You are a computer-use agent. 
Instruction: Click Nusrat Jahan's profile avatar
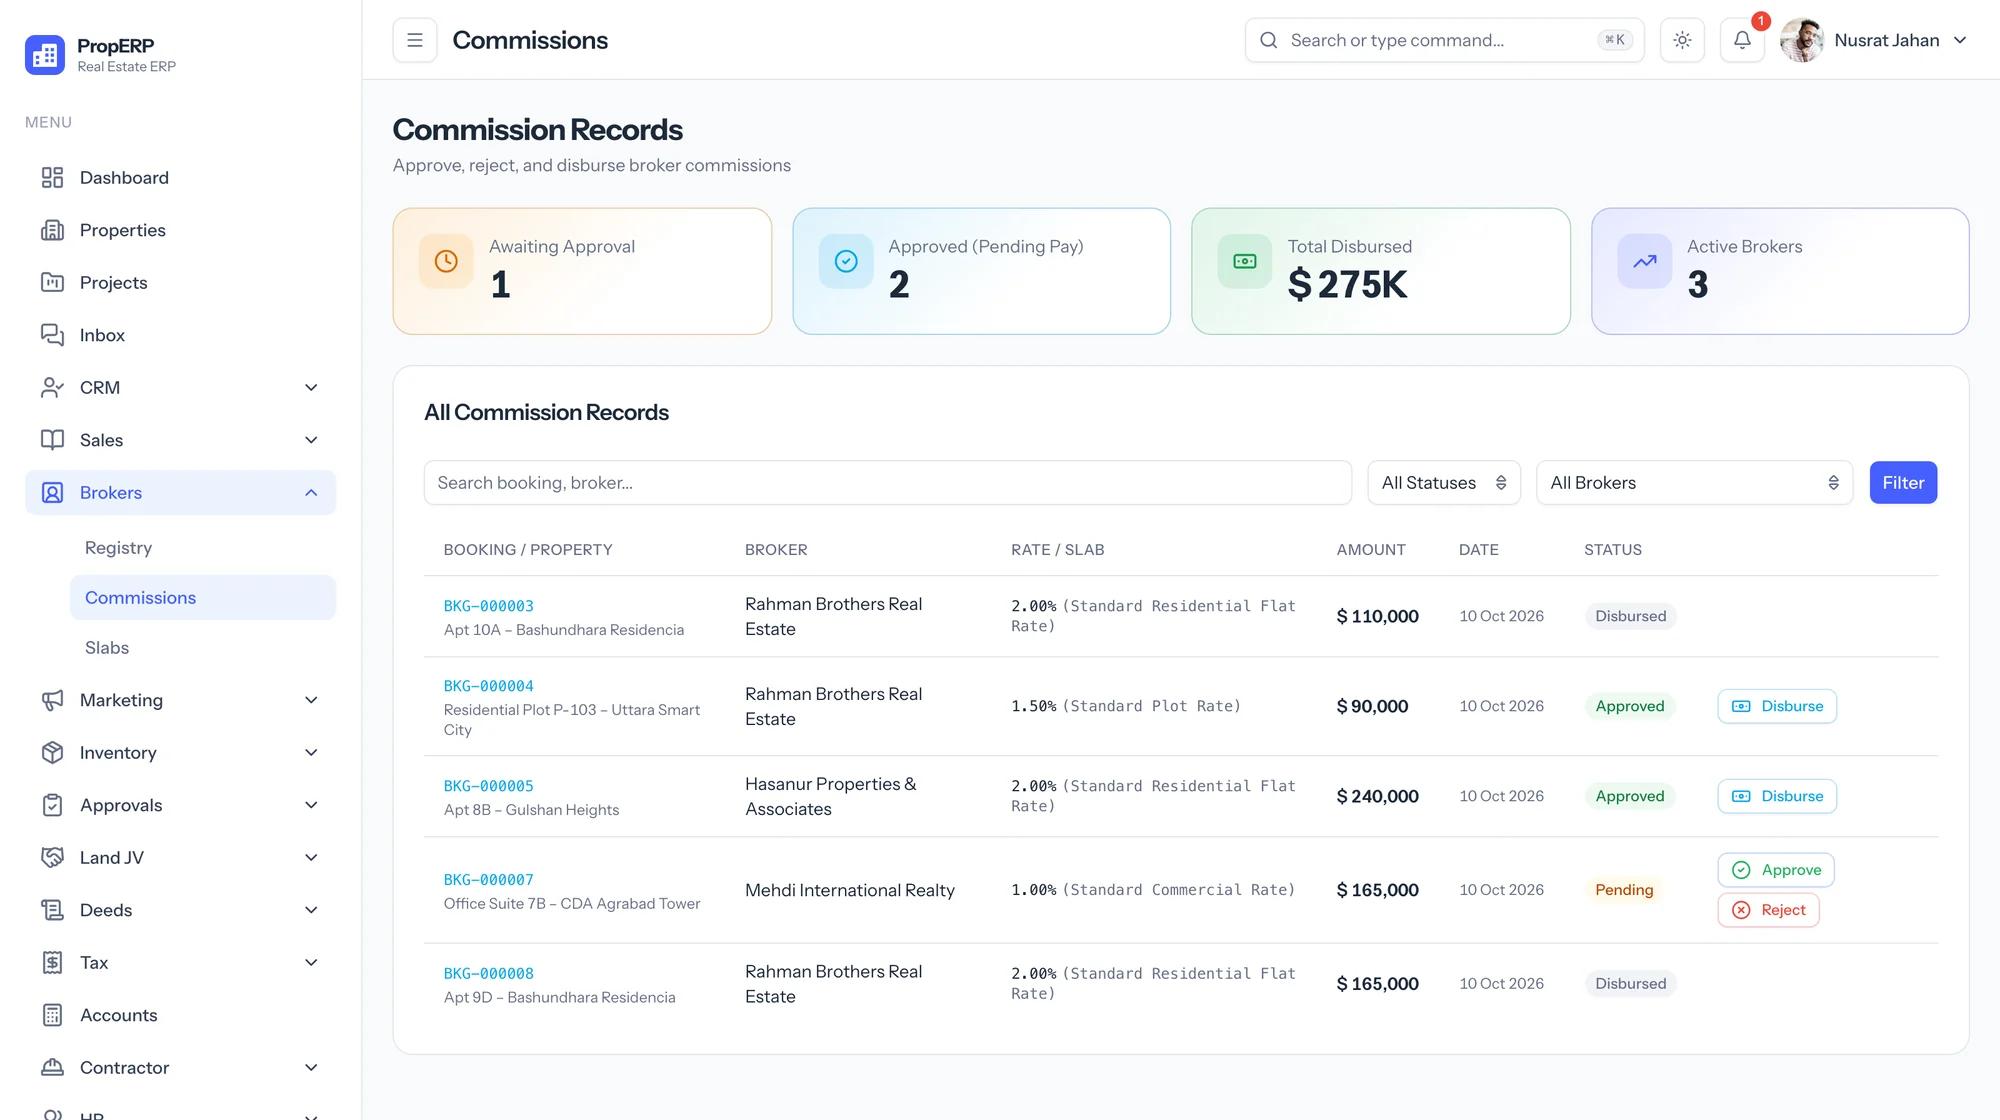point(1802,40)
